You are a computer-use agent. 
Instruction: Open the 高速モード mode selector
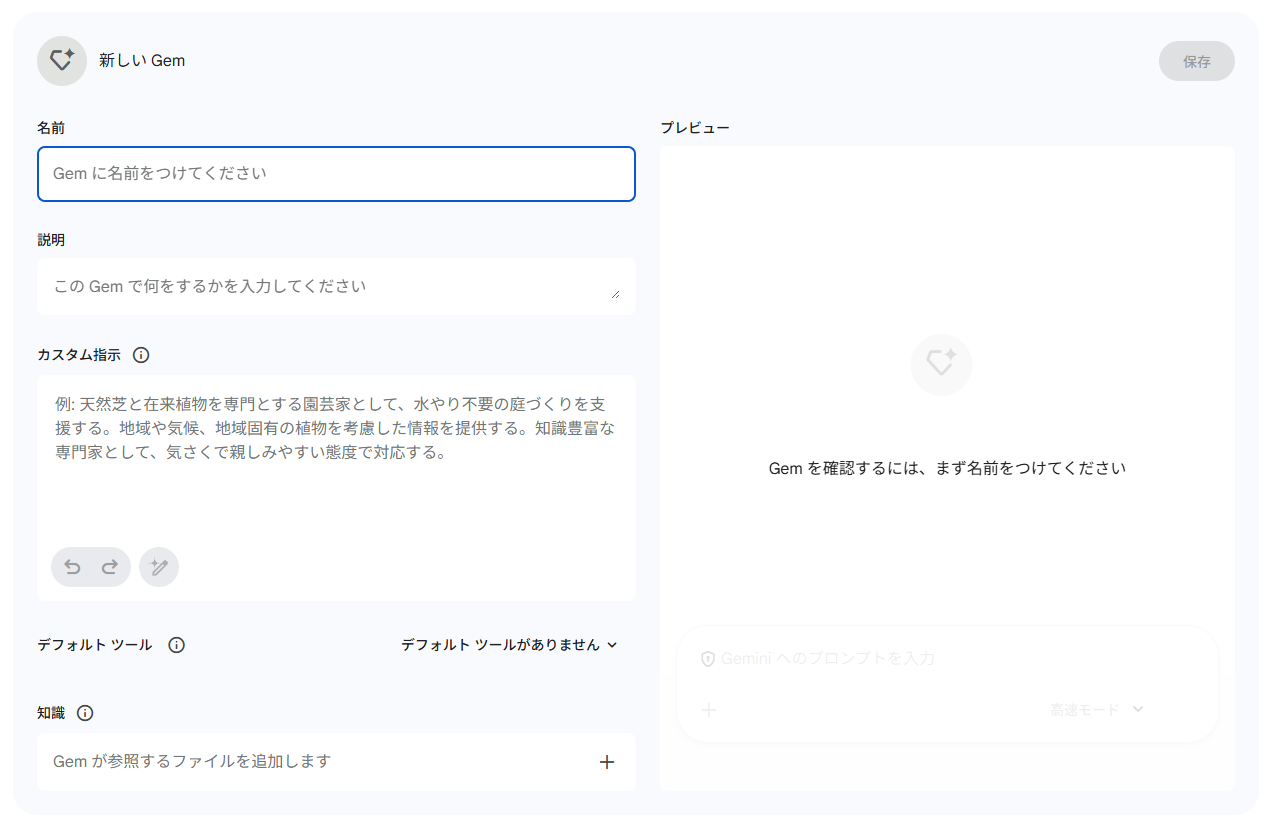[1085, 710]
